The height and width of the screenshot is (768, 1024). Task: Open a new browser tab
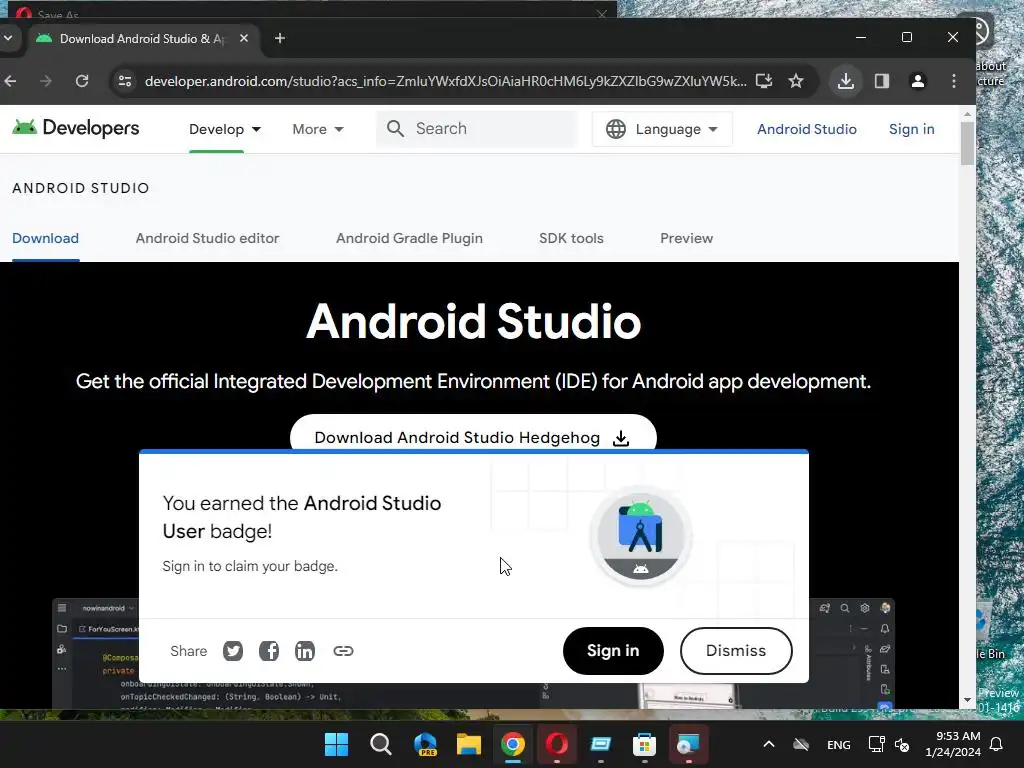[x=280, y=39]
